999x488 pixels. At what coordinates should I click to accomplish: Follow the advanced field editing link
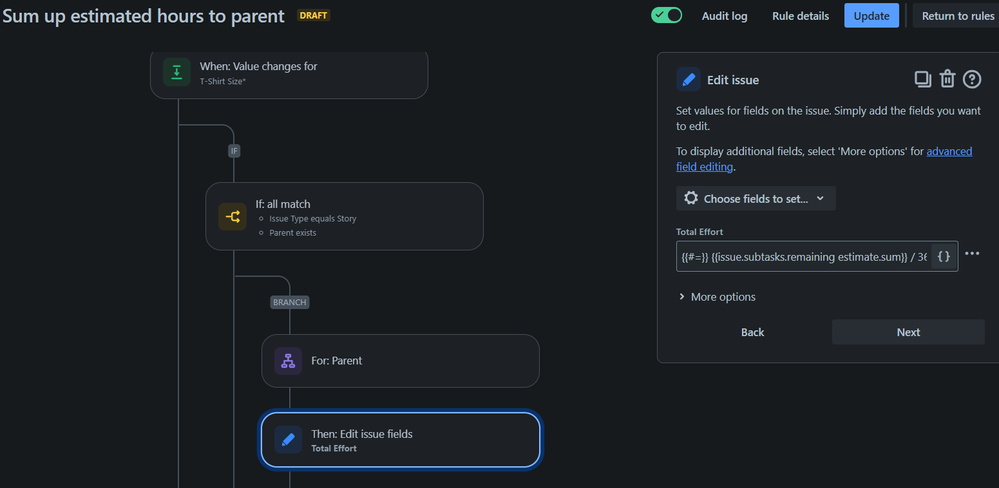pyautogui.click(x=948, y=152)
